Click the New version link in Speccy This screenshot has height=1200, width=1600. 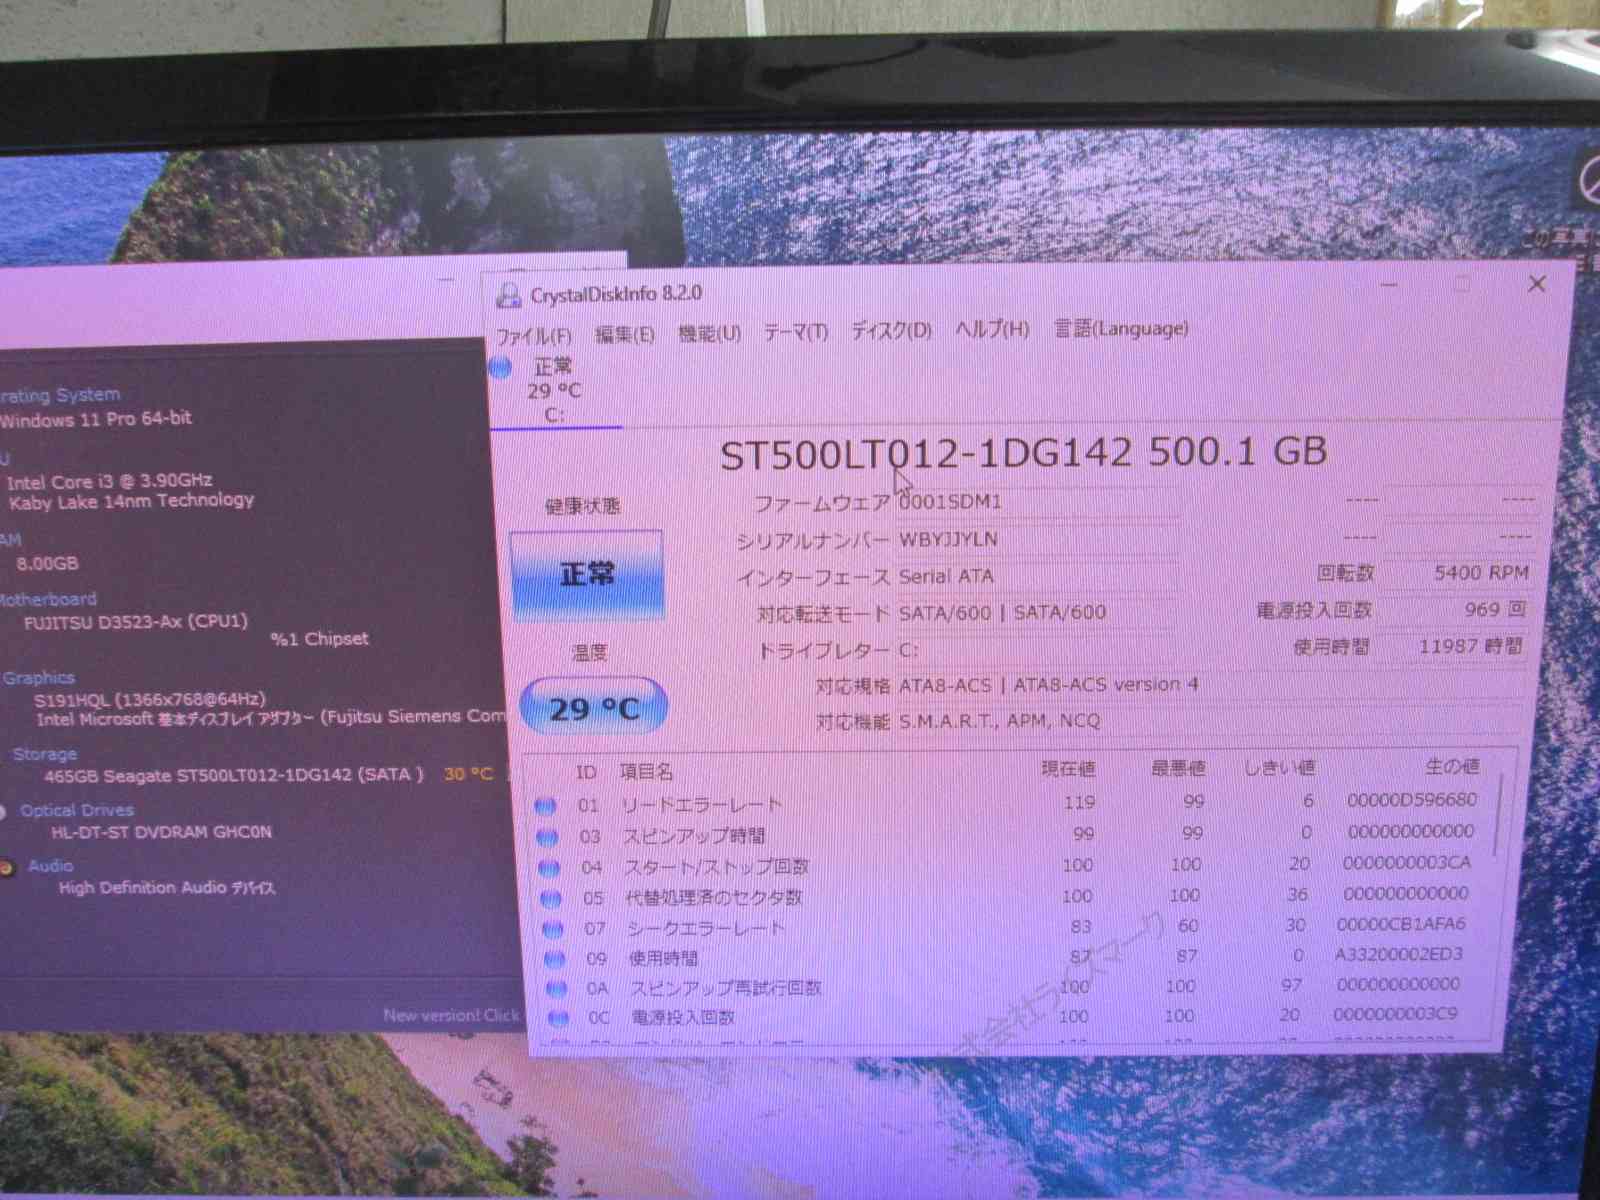click(451, 1015)
